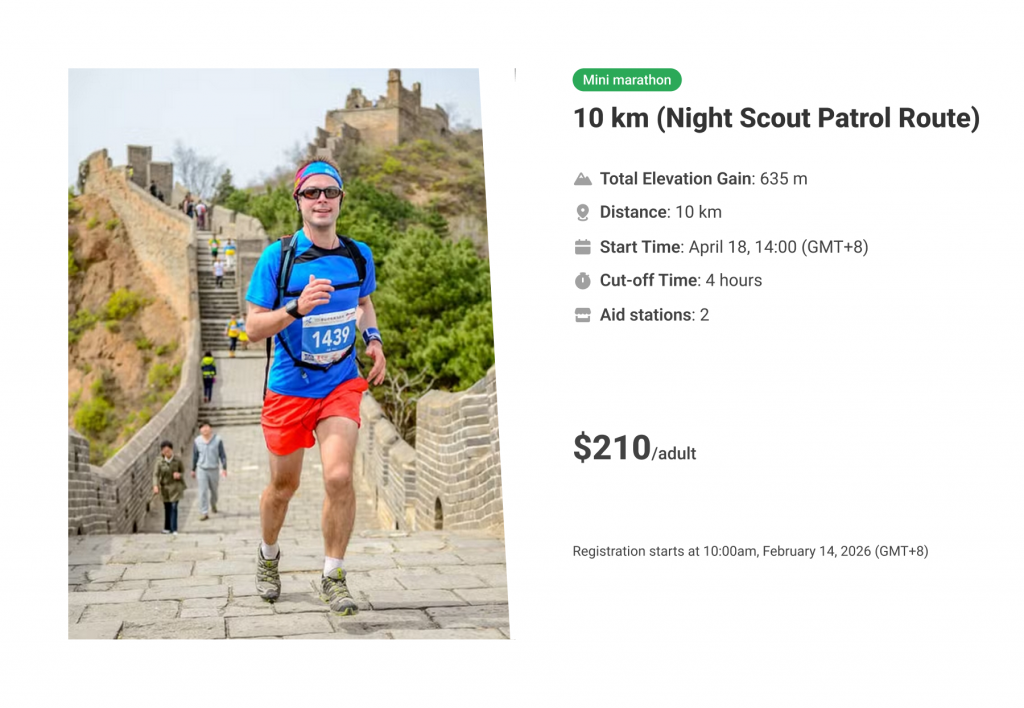
Task: Open the 10 km Night Scout Patrol Route title
Action: [x=776, y=118]
